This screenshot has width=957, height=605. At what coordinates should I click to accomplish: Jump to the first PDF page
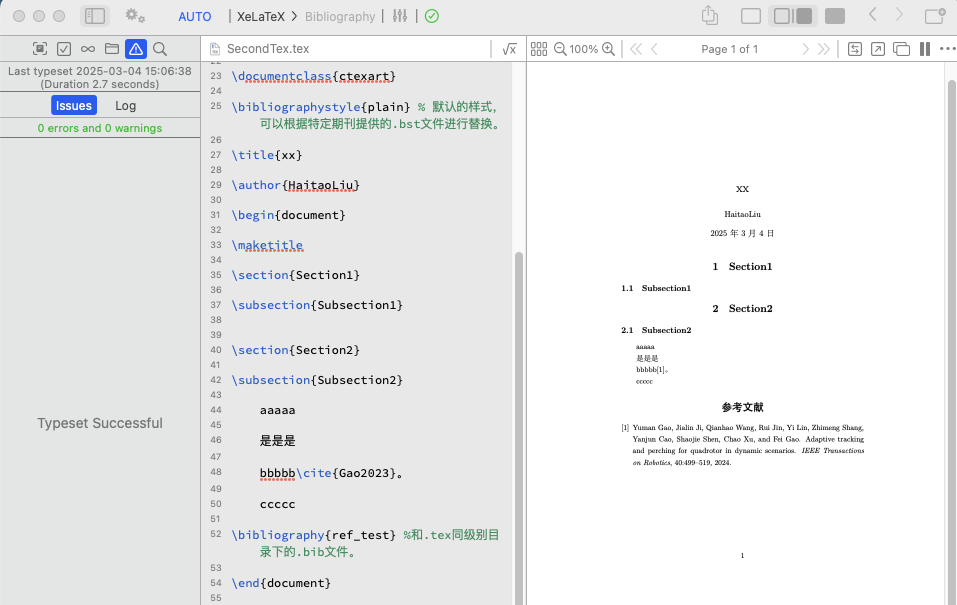[636, 49]
